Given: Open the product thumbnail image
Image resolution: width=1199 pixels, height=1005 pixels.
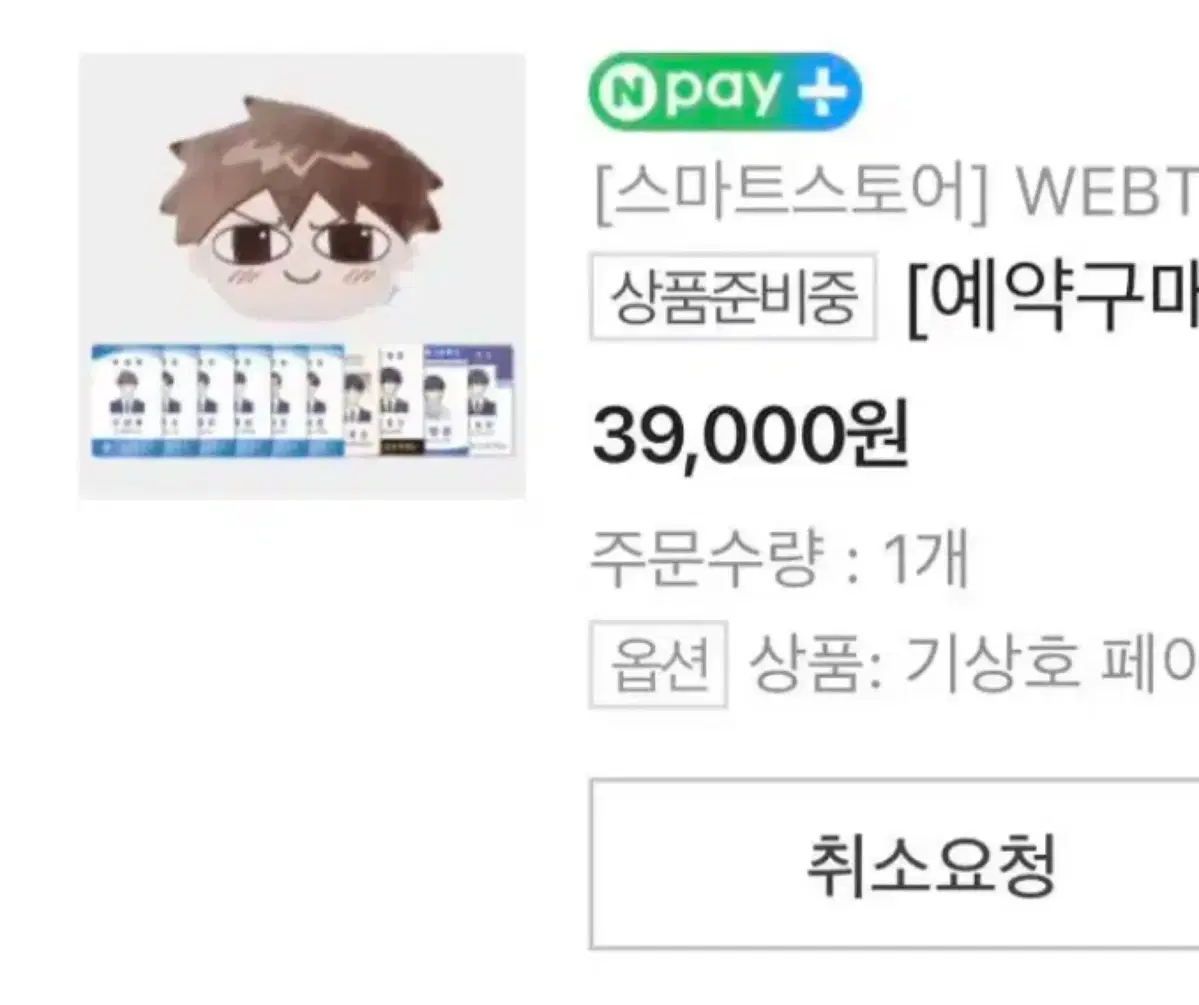Looking at the screenshot, I should [x=302, y=277].
